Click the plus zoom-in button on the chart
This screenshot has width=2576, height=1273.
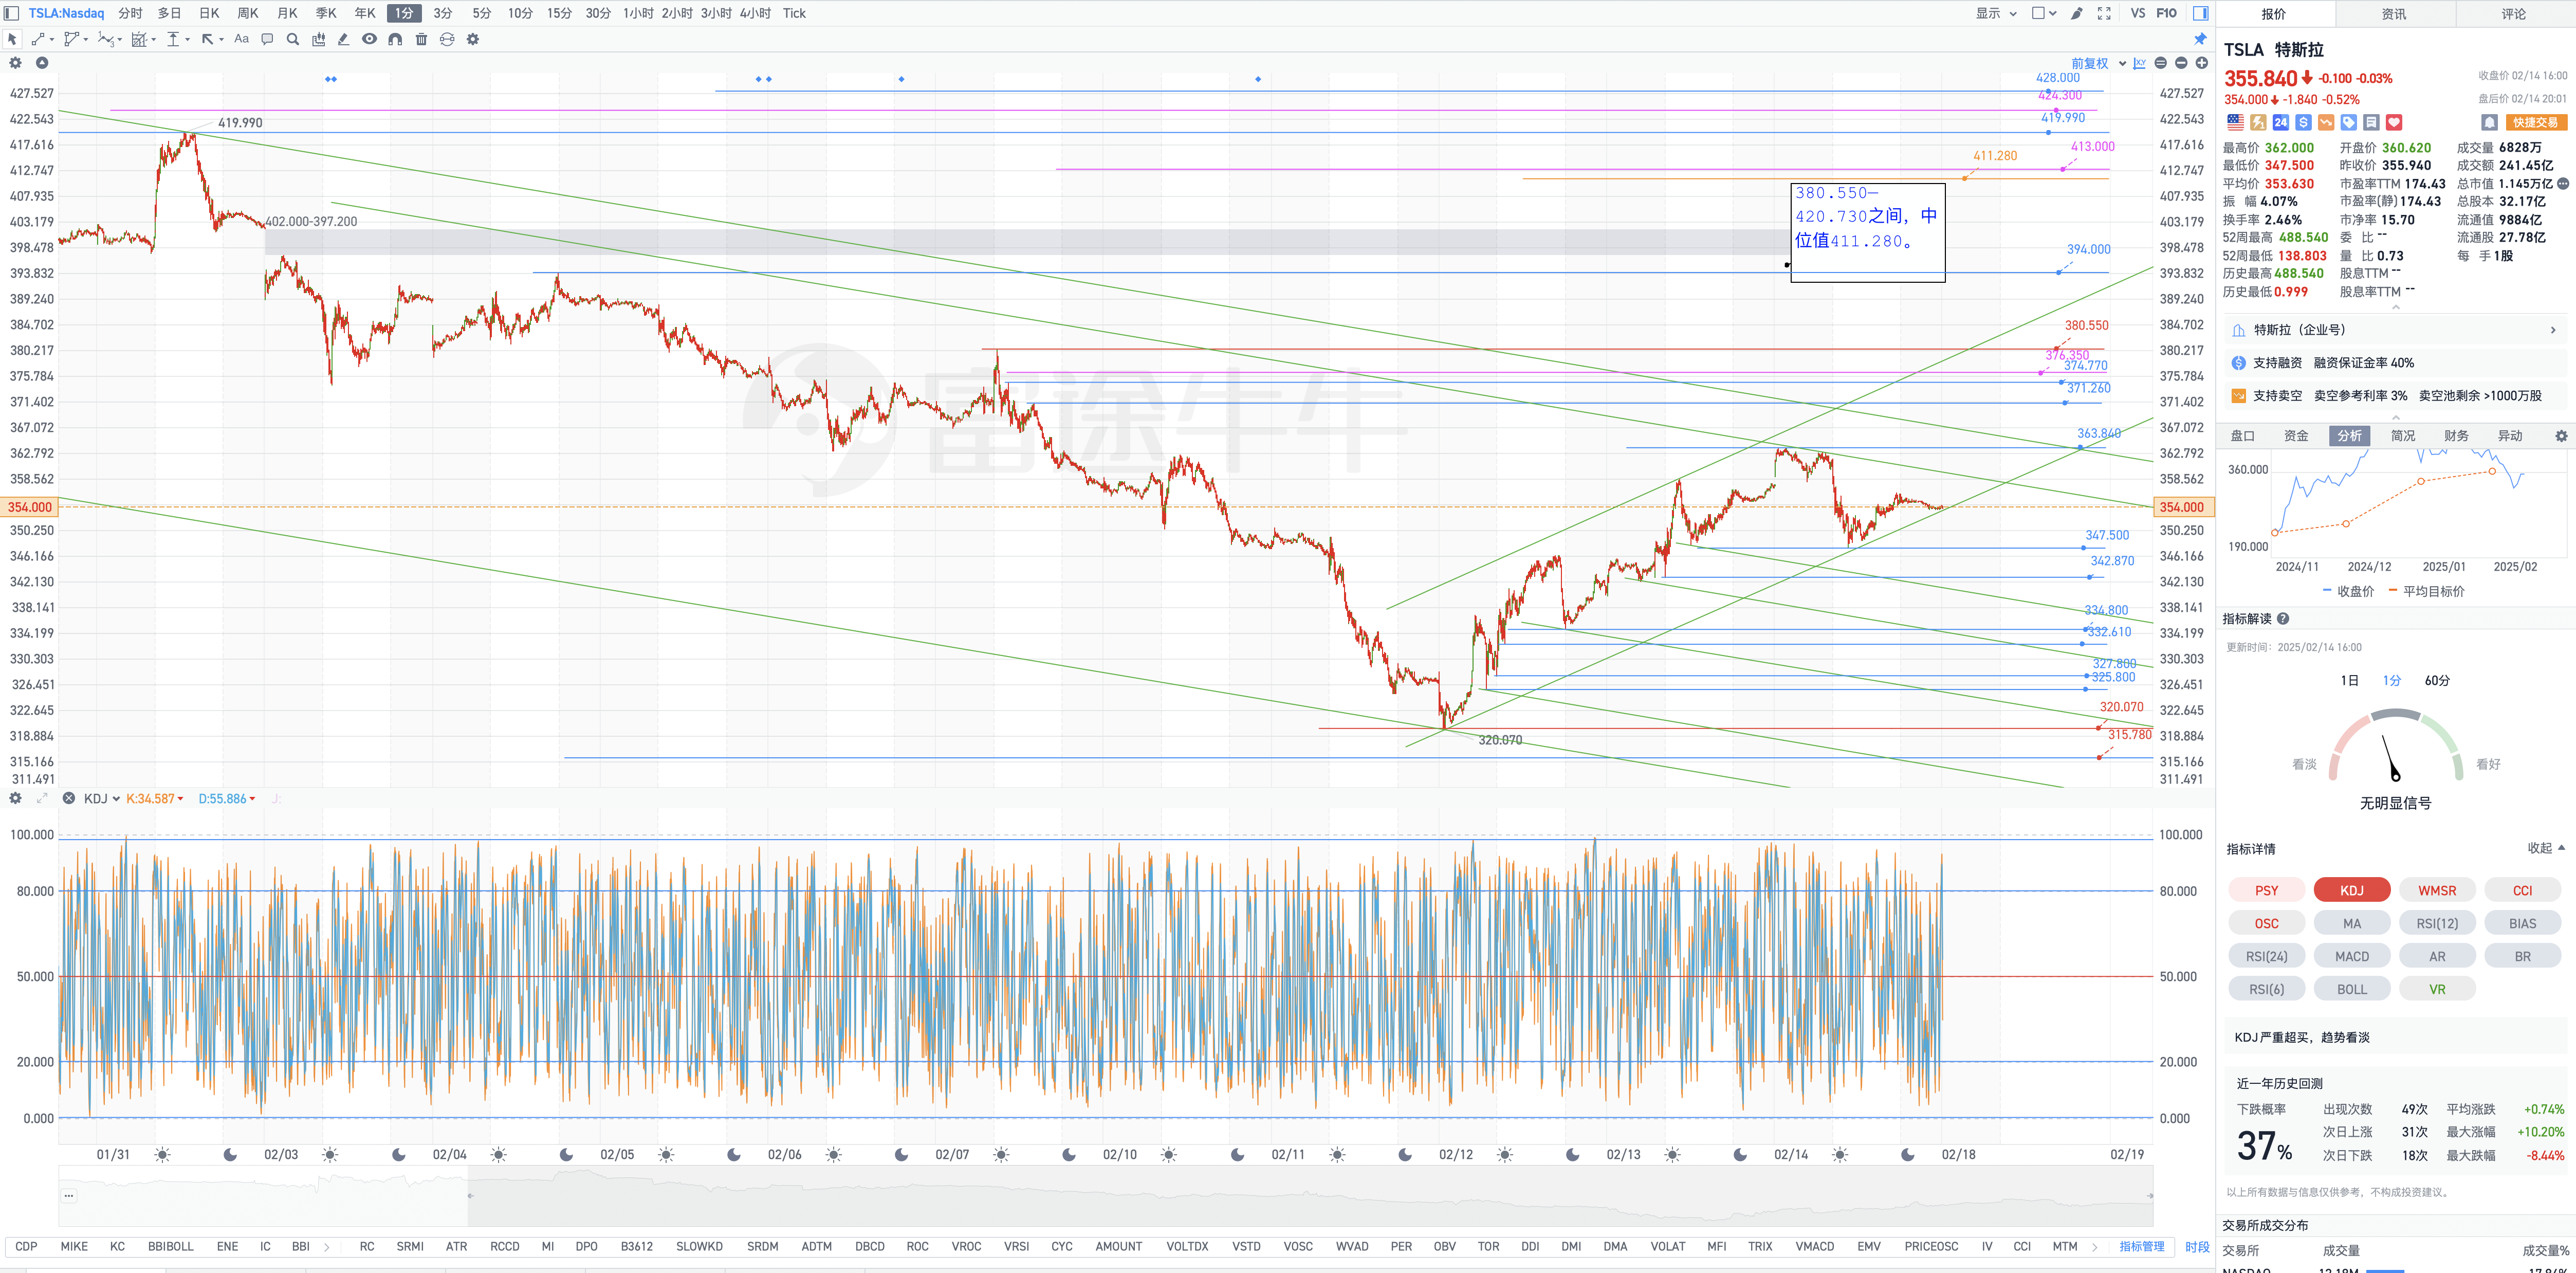(2201, 63)
